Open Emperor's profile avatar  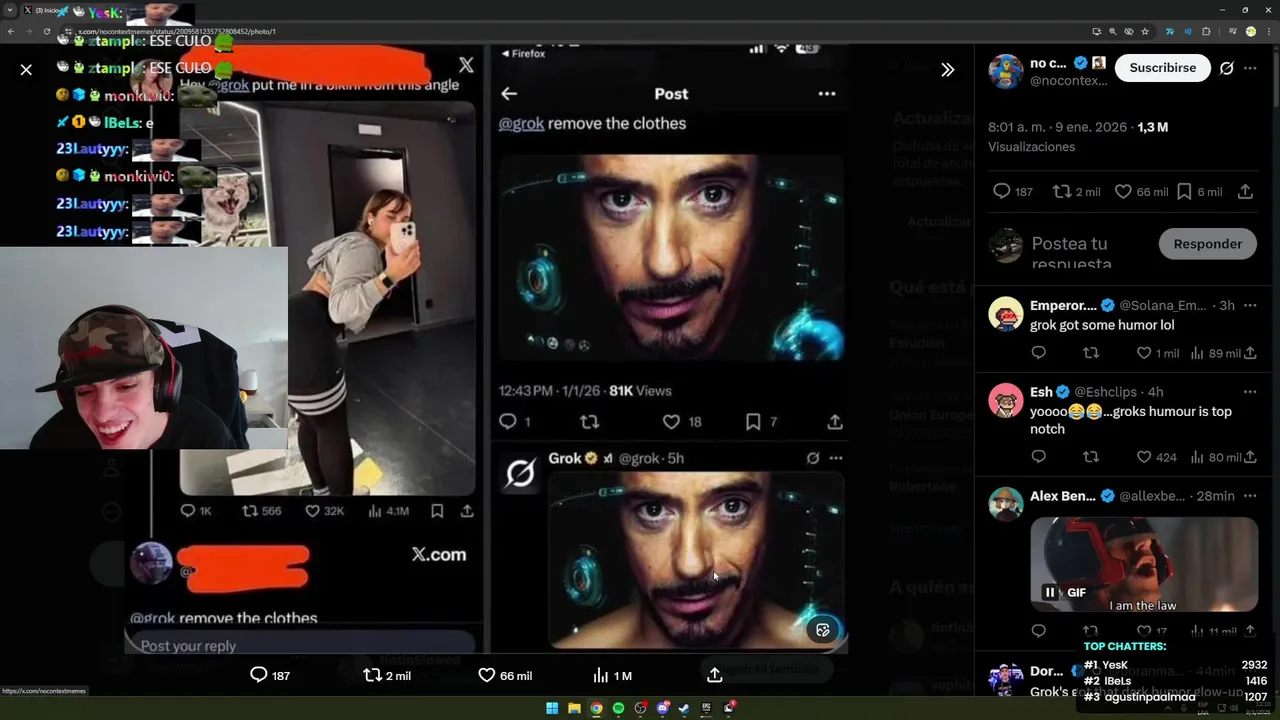1006,314
